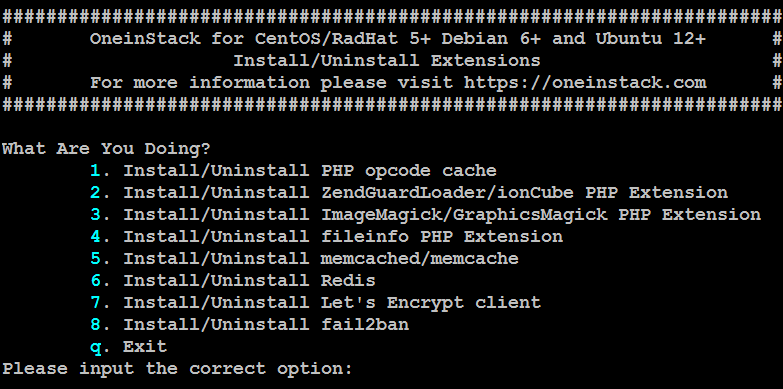
Task: Click the cyan letter q
Action: coord(95,348)
